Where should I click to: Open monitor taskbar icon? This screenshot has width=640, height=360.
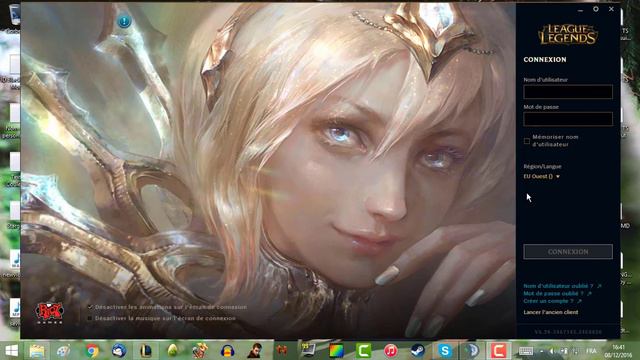(308, 351)
